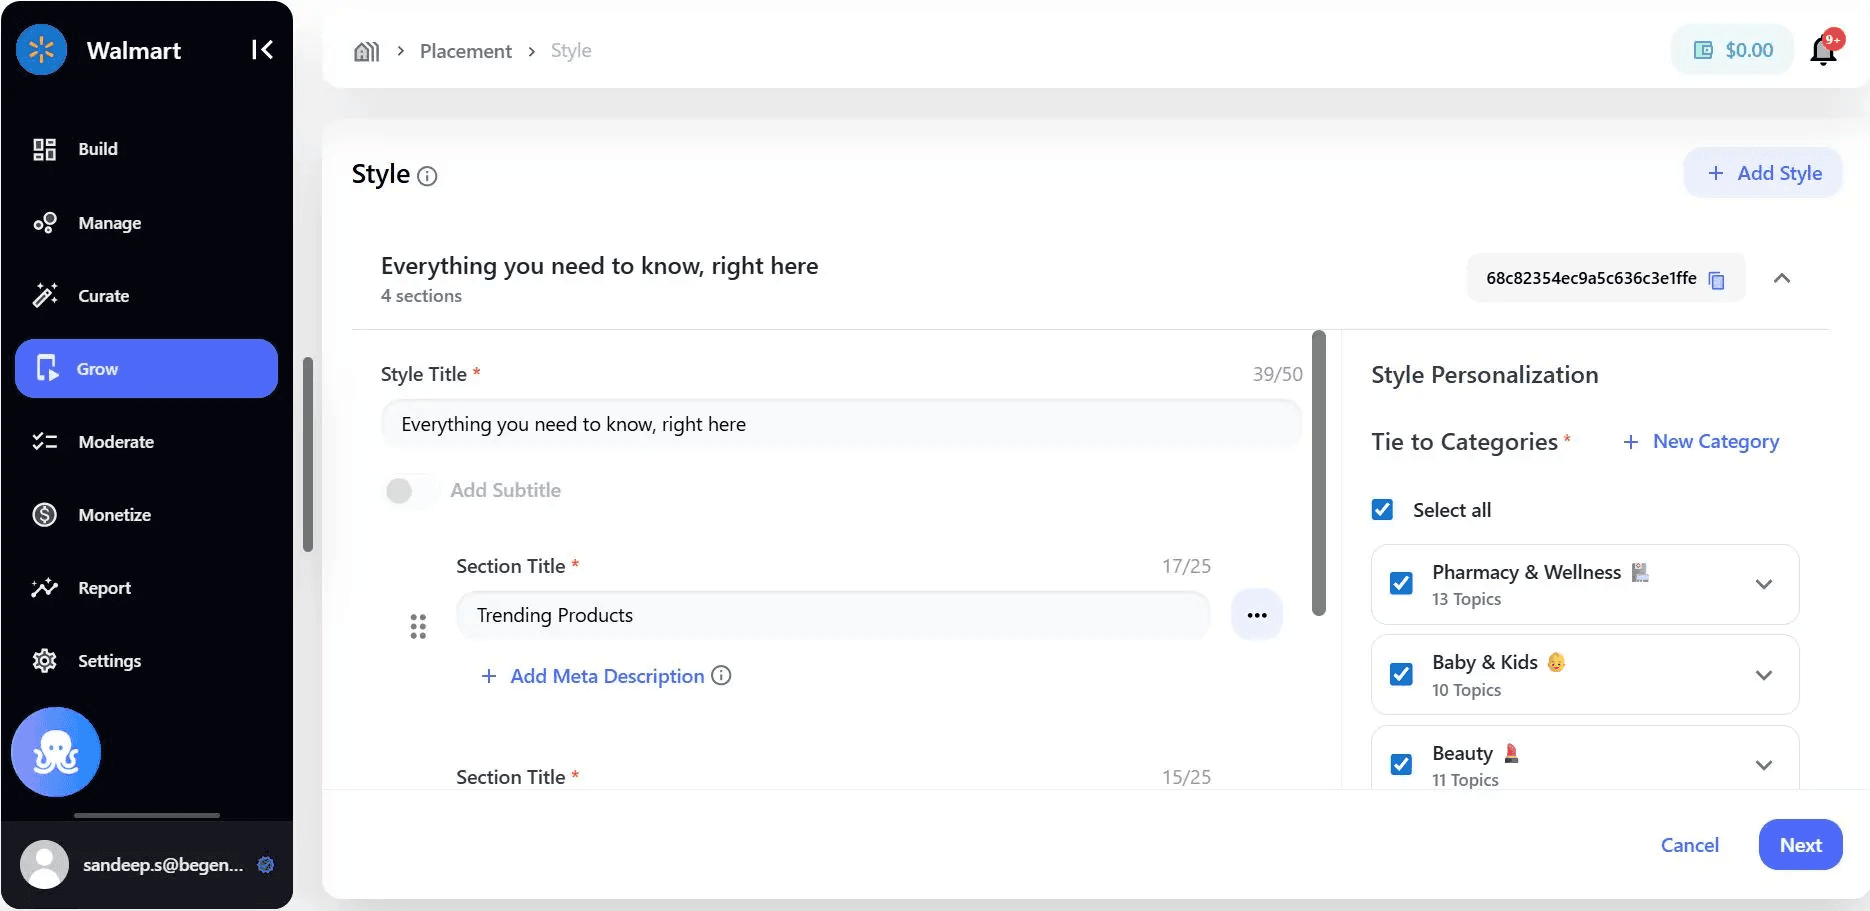Click the Trending Products section title field
The height and width of the screenshot is (911, 1870).
pyautogui.click(x=833, y=615)
